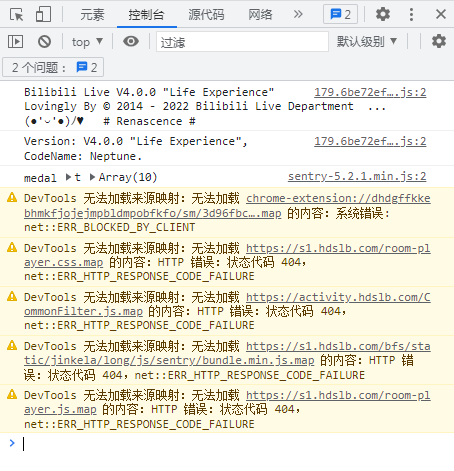Clear the console with the ban icon
The image size is (454, 471).
44,42
